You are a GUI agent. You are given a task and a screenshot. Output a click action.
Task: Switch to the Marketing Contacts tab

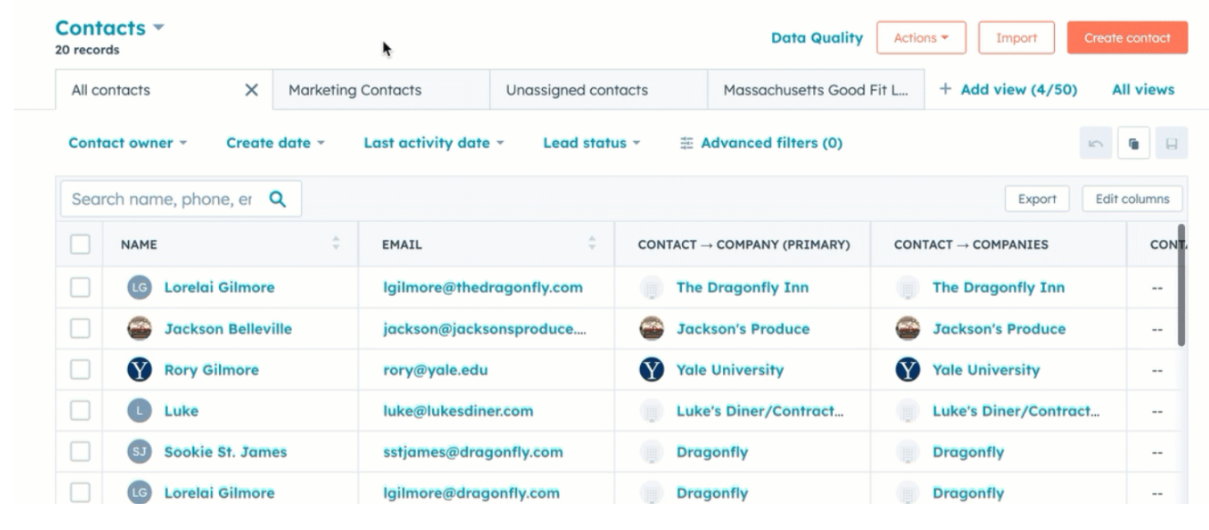point(355,90)
